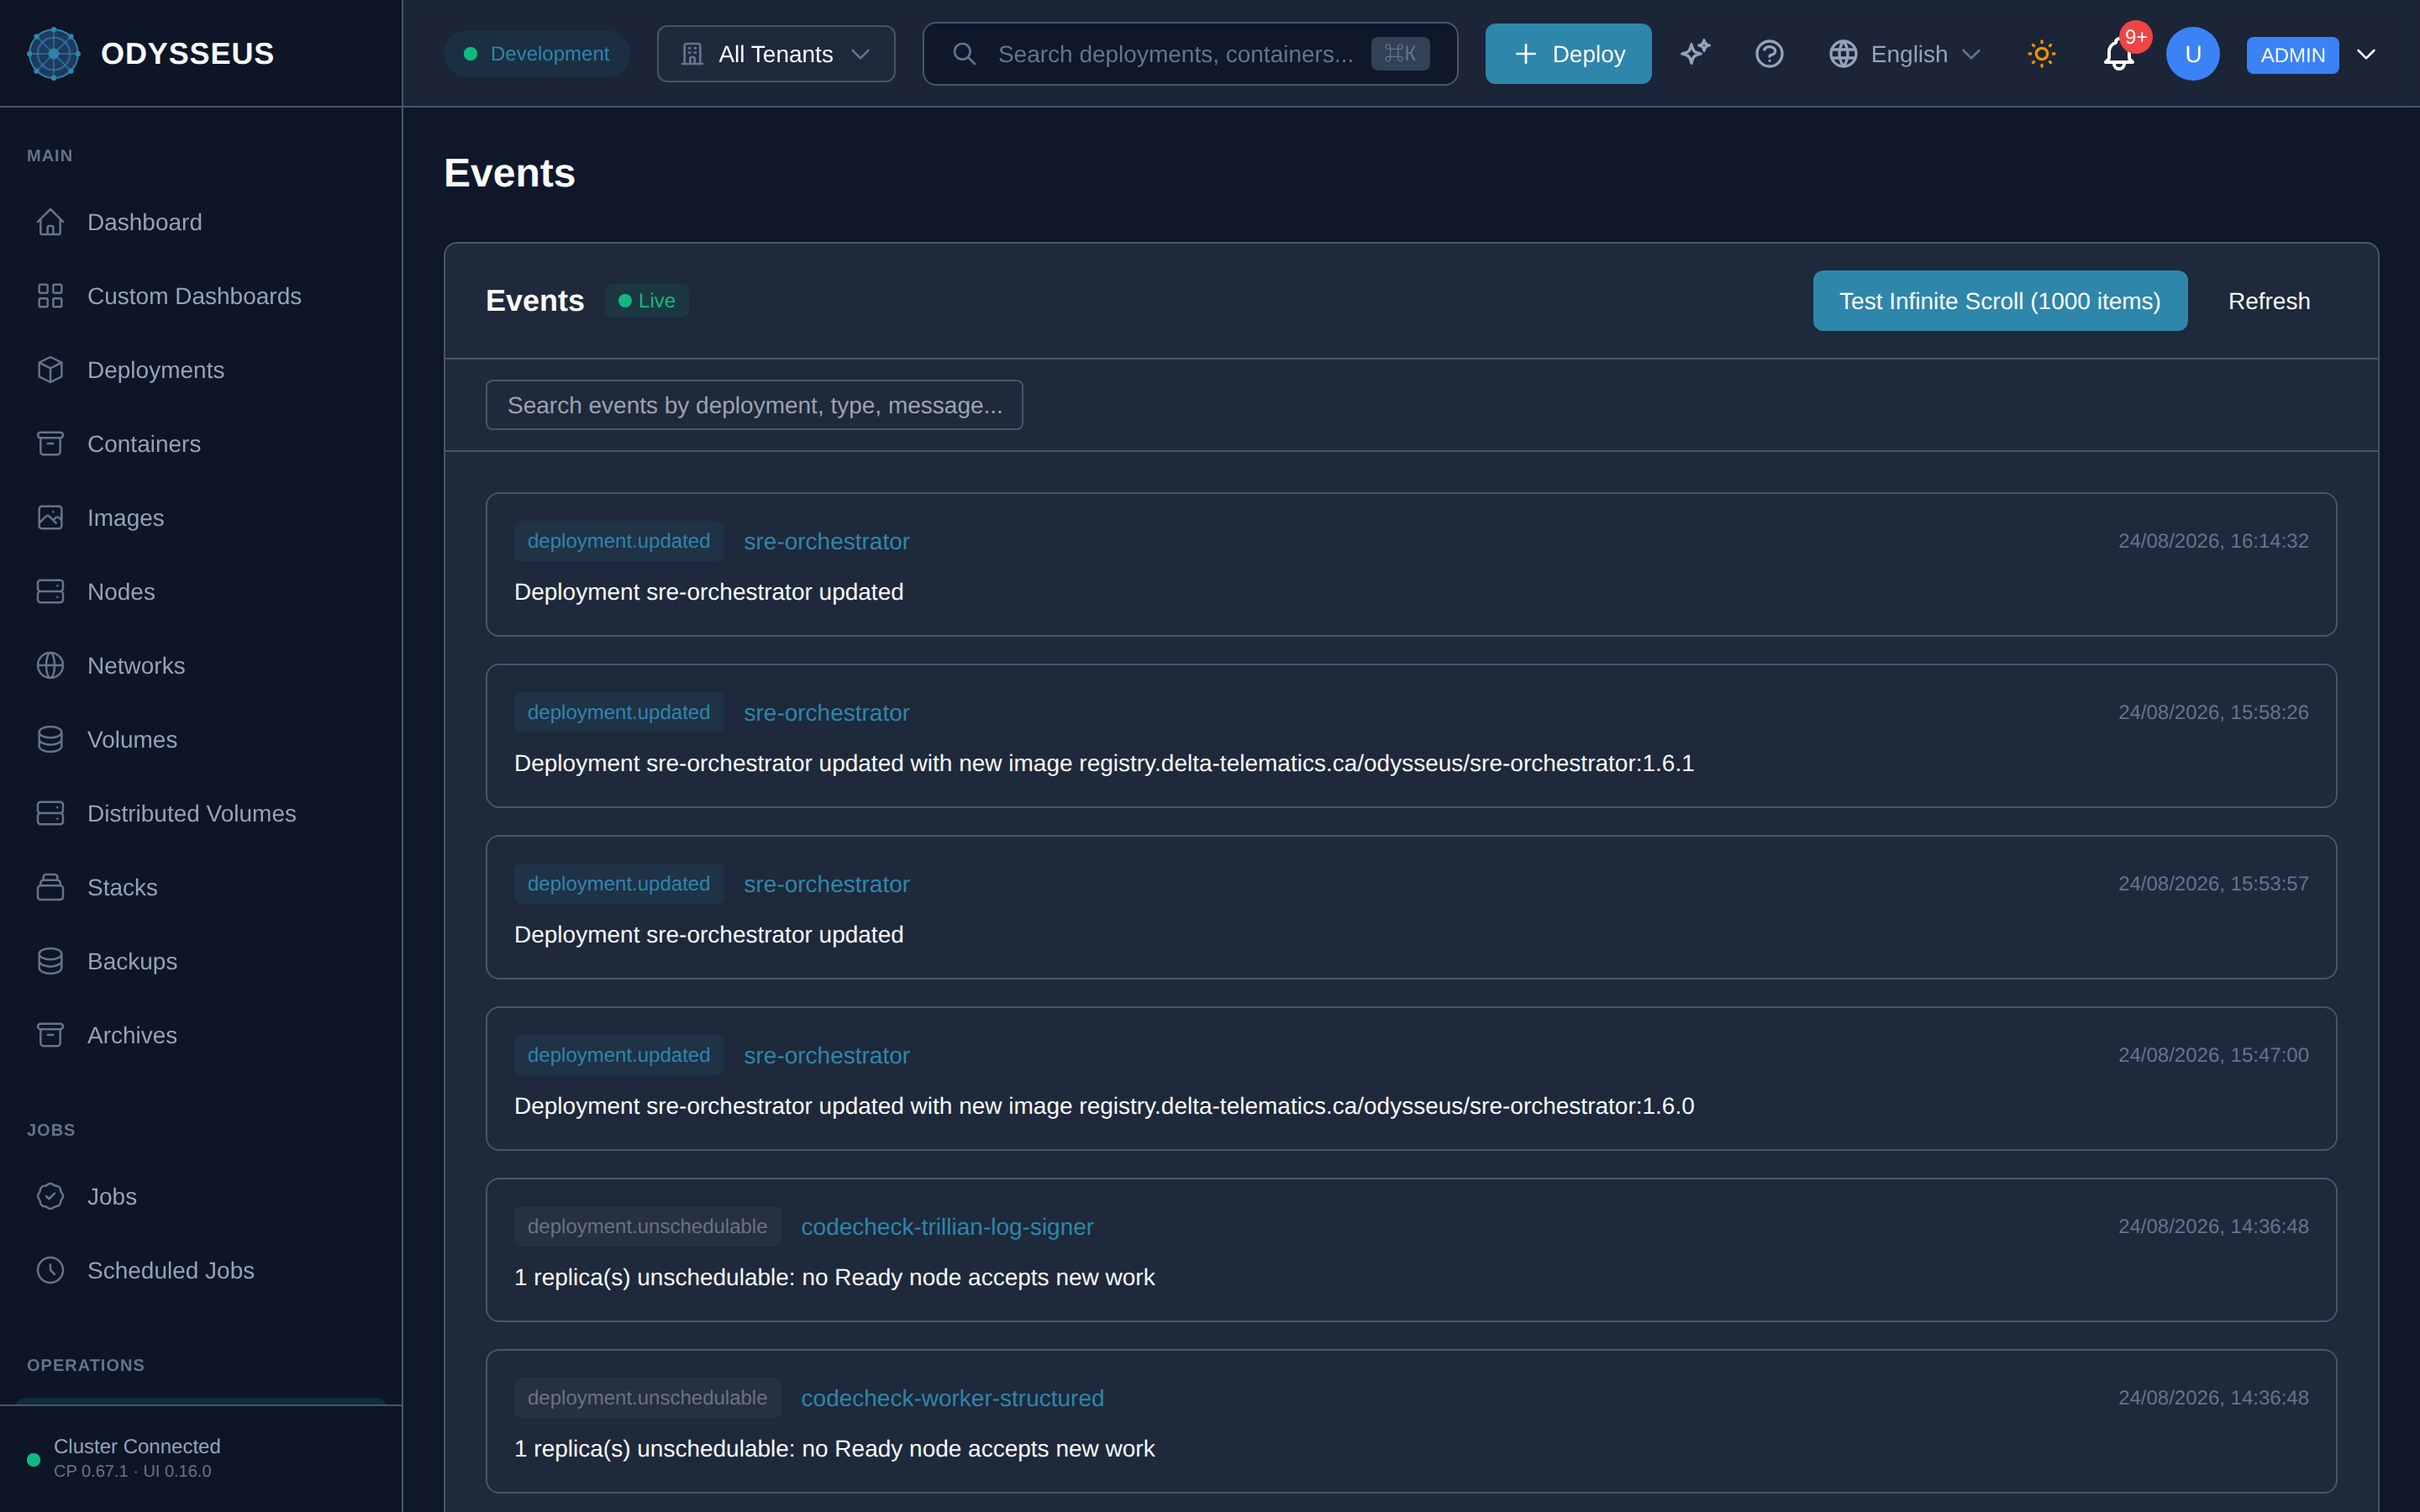Click the Development environment badge
The image size is (2420, 1512).
[536, 54]
